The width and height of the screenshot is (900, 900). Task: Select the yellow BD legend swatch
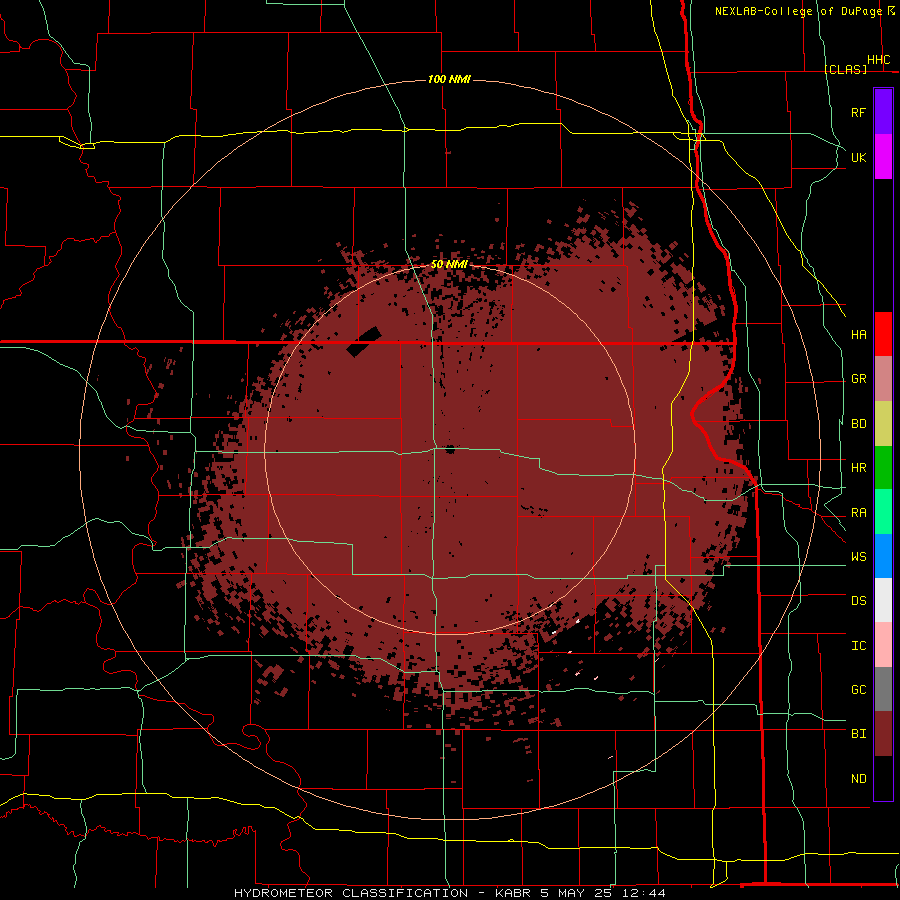pyautogui.click(x=883, y=424)
